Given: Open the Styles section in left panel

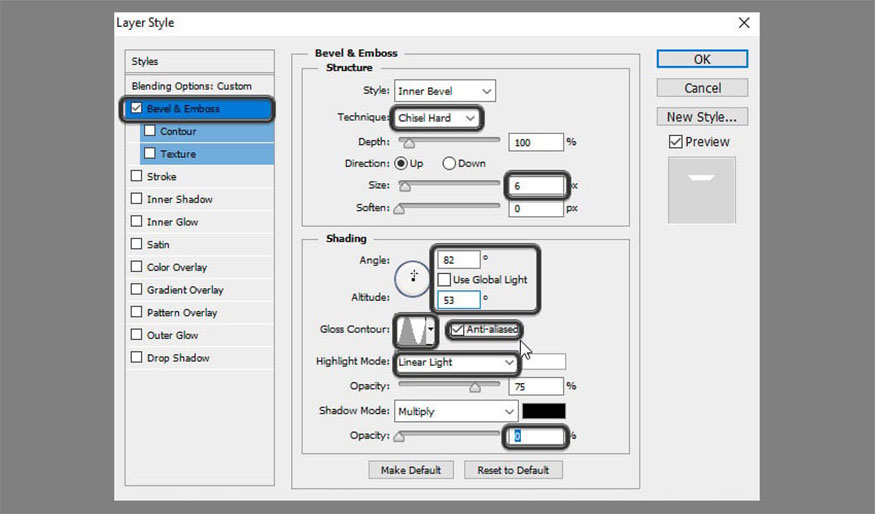Looking at the screenshot, I should point(200,61).
